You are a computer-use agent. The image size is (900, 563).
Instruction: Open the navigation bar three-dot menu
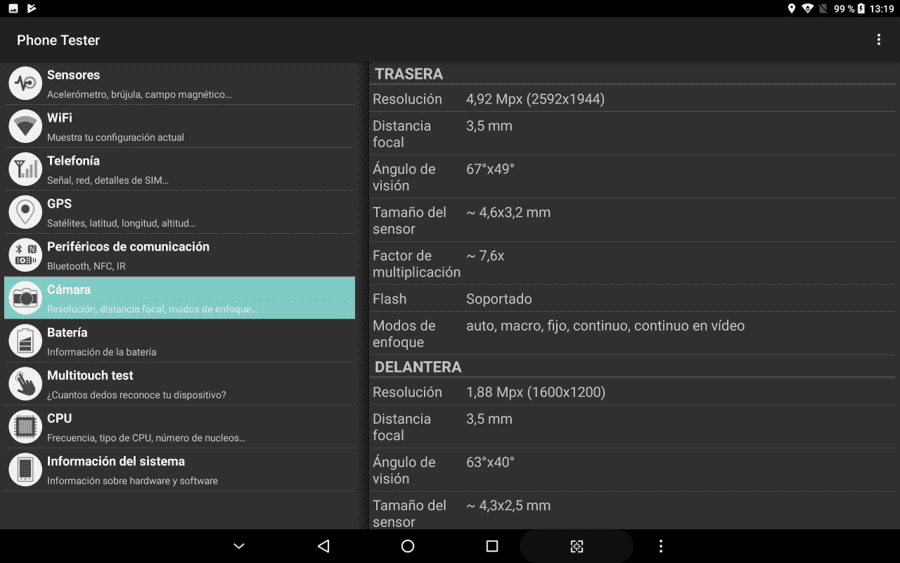[x=661, y=546]
